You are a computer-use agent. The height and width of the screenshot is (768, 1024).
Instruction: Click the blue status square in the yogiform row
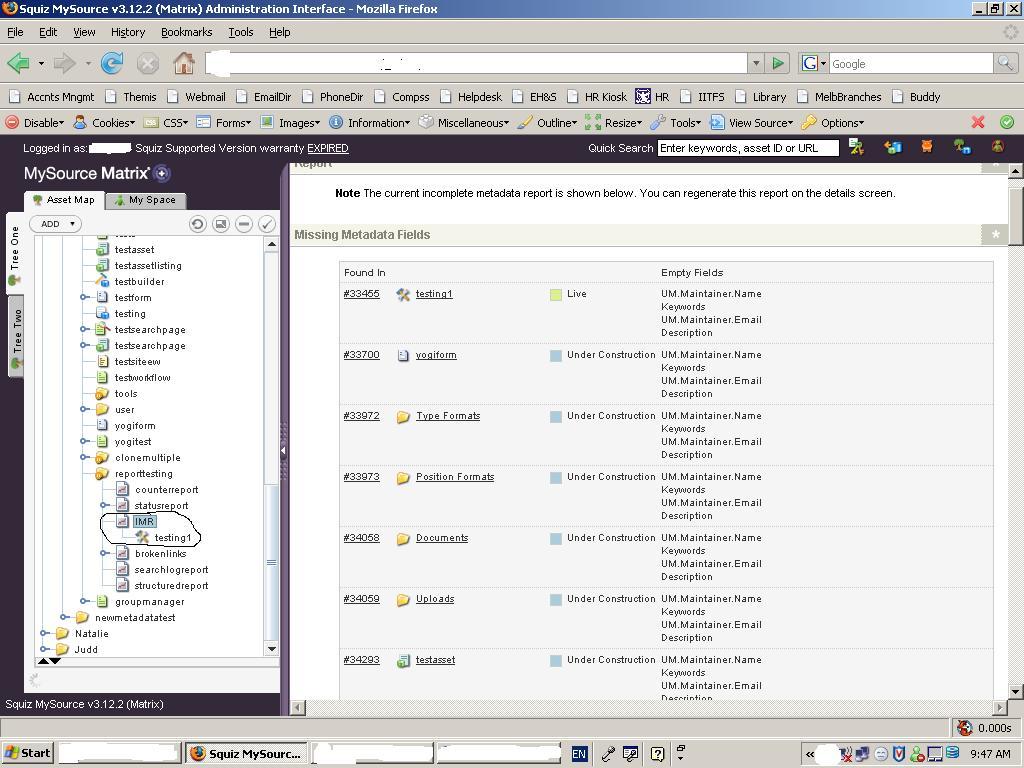(x=556, y=356)
